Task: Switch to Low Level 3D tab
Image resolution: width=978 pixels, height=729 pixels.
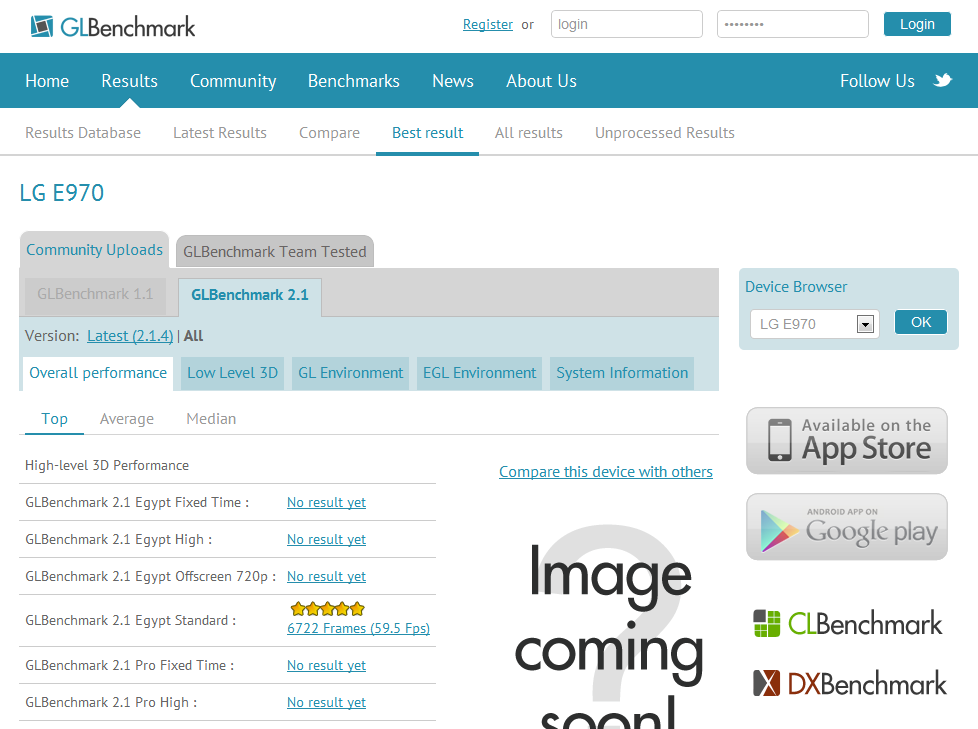Action: pos(233,373)
